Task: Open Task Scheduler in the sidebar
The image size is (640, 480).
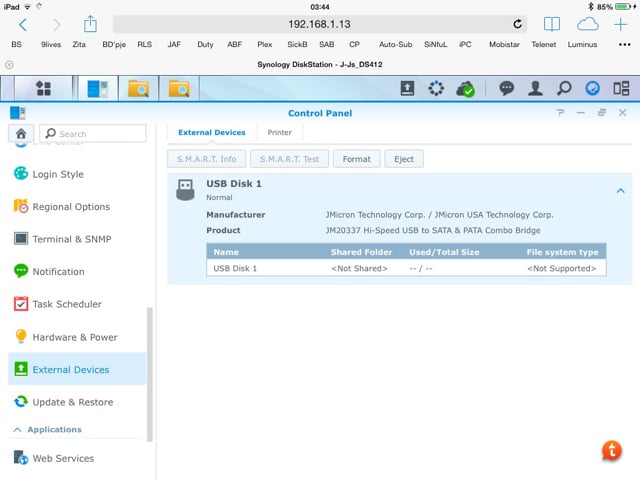Action: (x=66, y=304)
